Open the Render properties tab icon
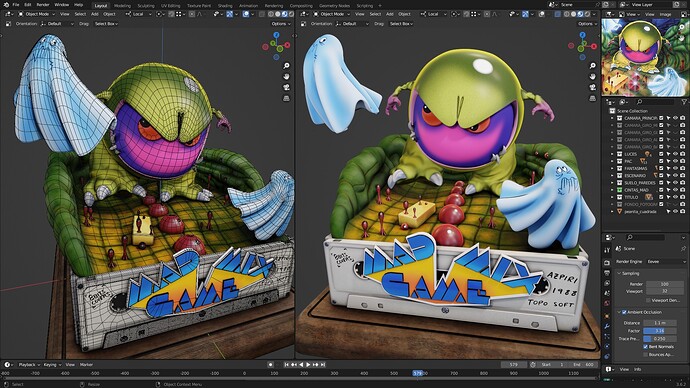This screenshot has height=388, width=690. point(607,263)
